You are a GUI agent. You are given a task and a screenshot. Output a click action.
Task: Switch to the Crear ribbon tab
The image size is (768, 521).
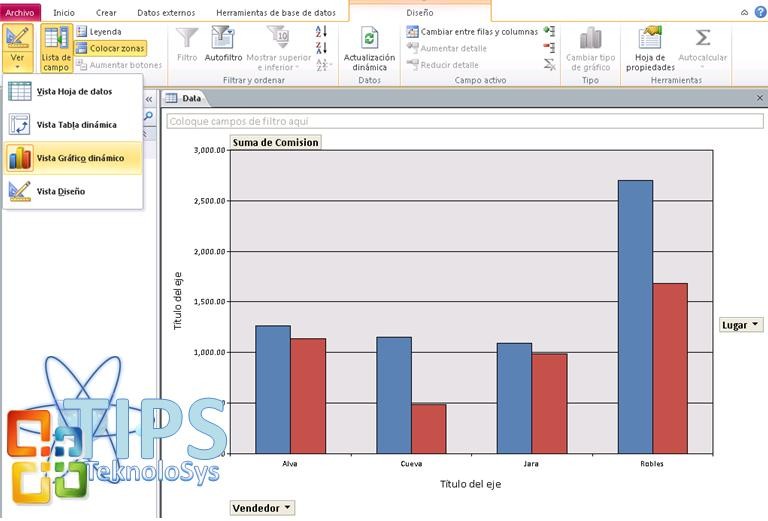point(106,13)
